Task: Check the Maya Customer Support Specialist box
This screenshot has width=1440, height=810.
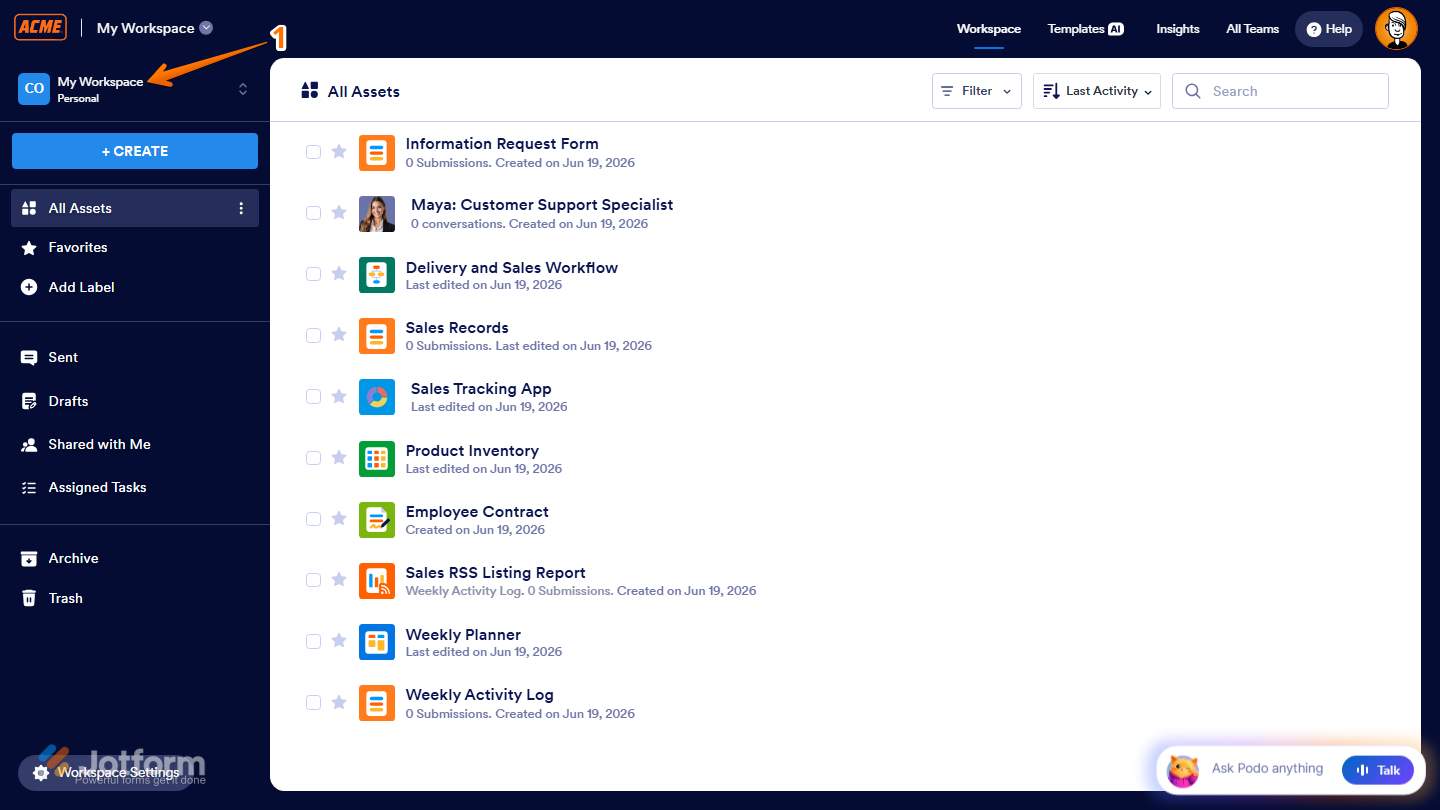Action: click(x=313, y=213)
